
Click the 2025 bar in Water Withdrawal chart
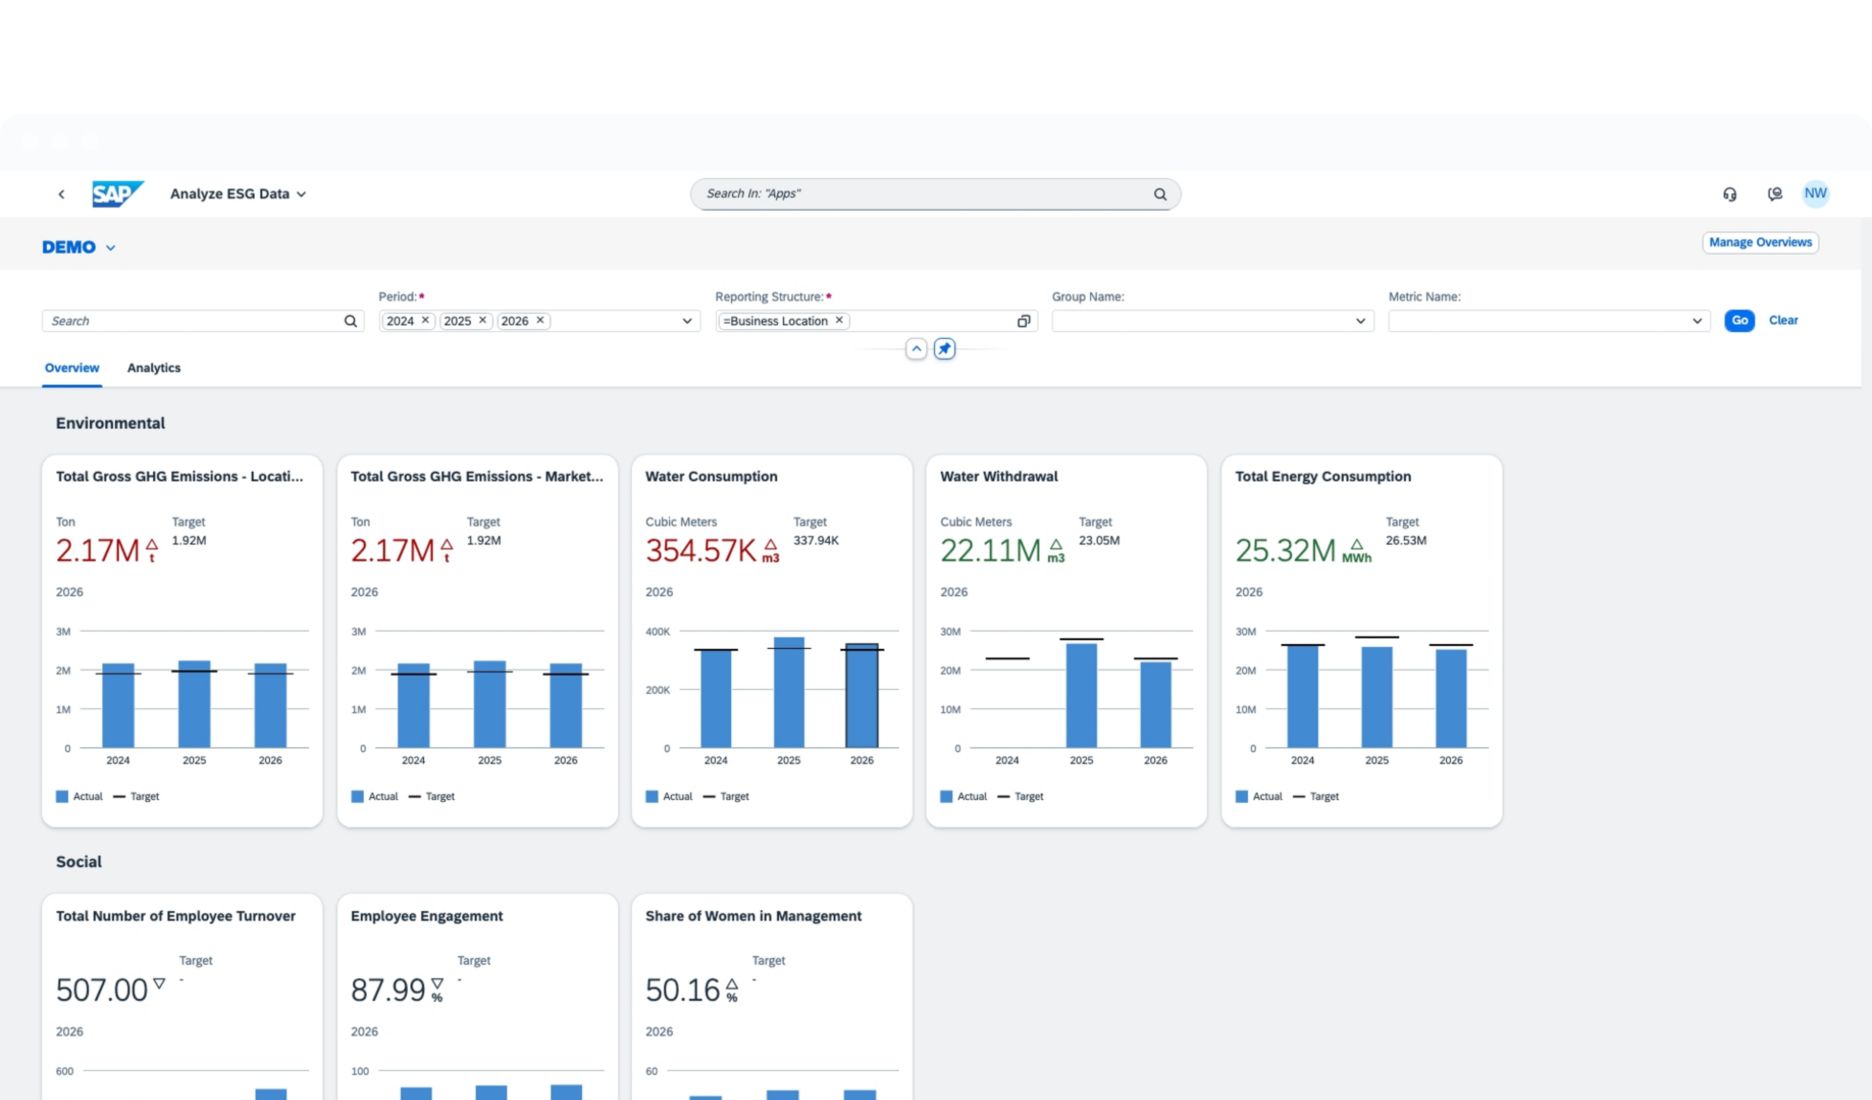point(1081,695)
